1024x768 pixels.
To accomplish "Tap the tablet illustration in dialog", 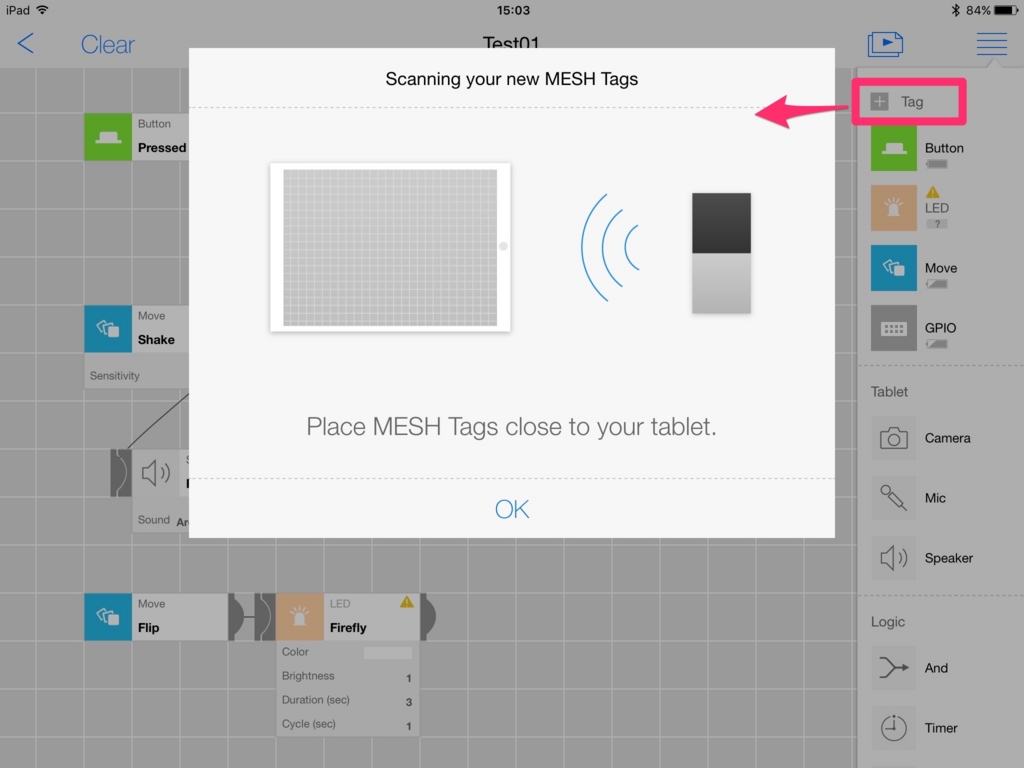I will click(390, 248).
